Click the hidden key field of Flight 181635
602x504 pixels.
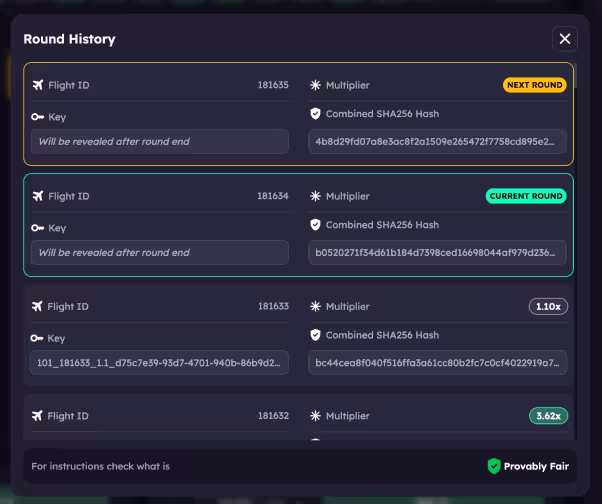[160, 142]
